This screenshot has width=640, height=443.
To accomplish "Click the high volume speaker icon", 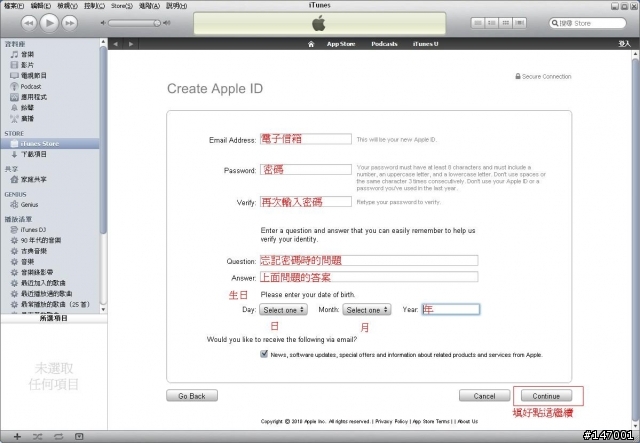I will click(167, 23).
